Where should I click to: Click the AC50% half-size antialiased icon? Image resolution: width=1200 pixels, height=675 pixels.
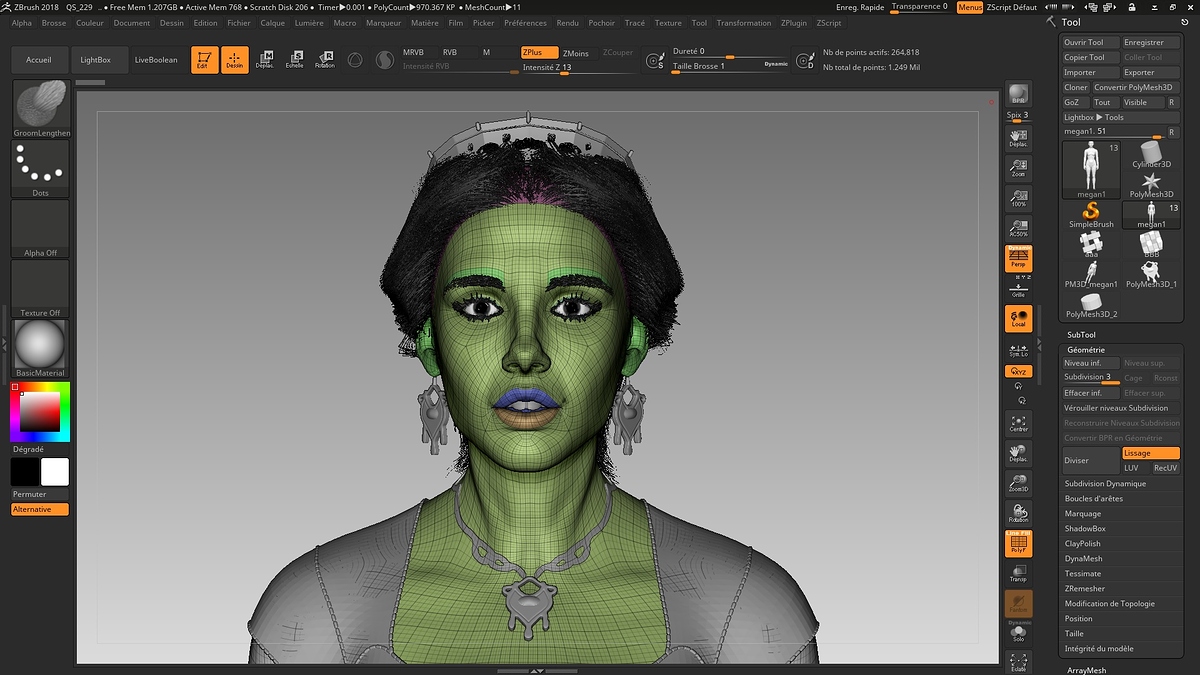click(1018, 228)
